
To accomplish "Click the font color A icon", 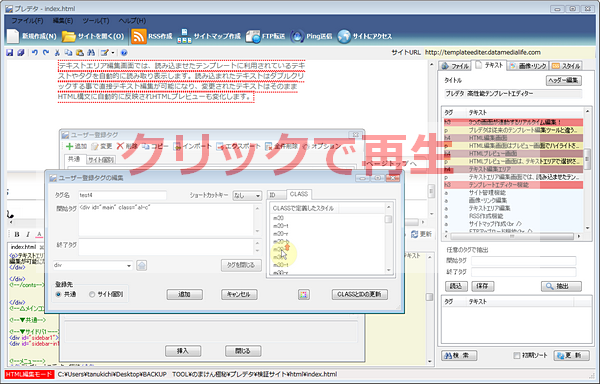I will coord(39,234).
